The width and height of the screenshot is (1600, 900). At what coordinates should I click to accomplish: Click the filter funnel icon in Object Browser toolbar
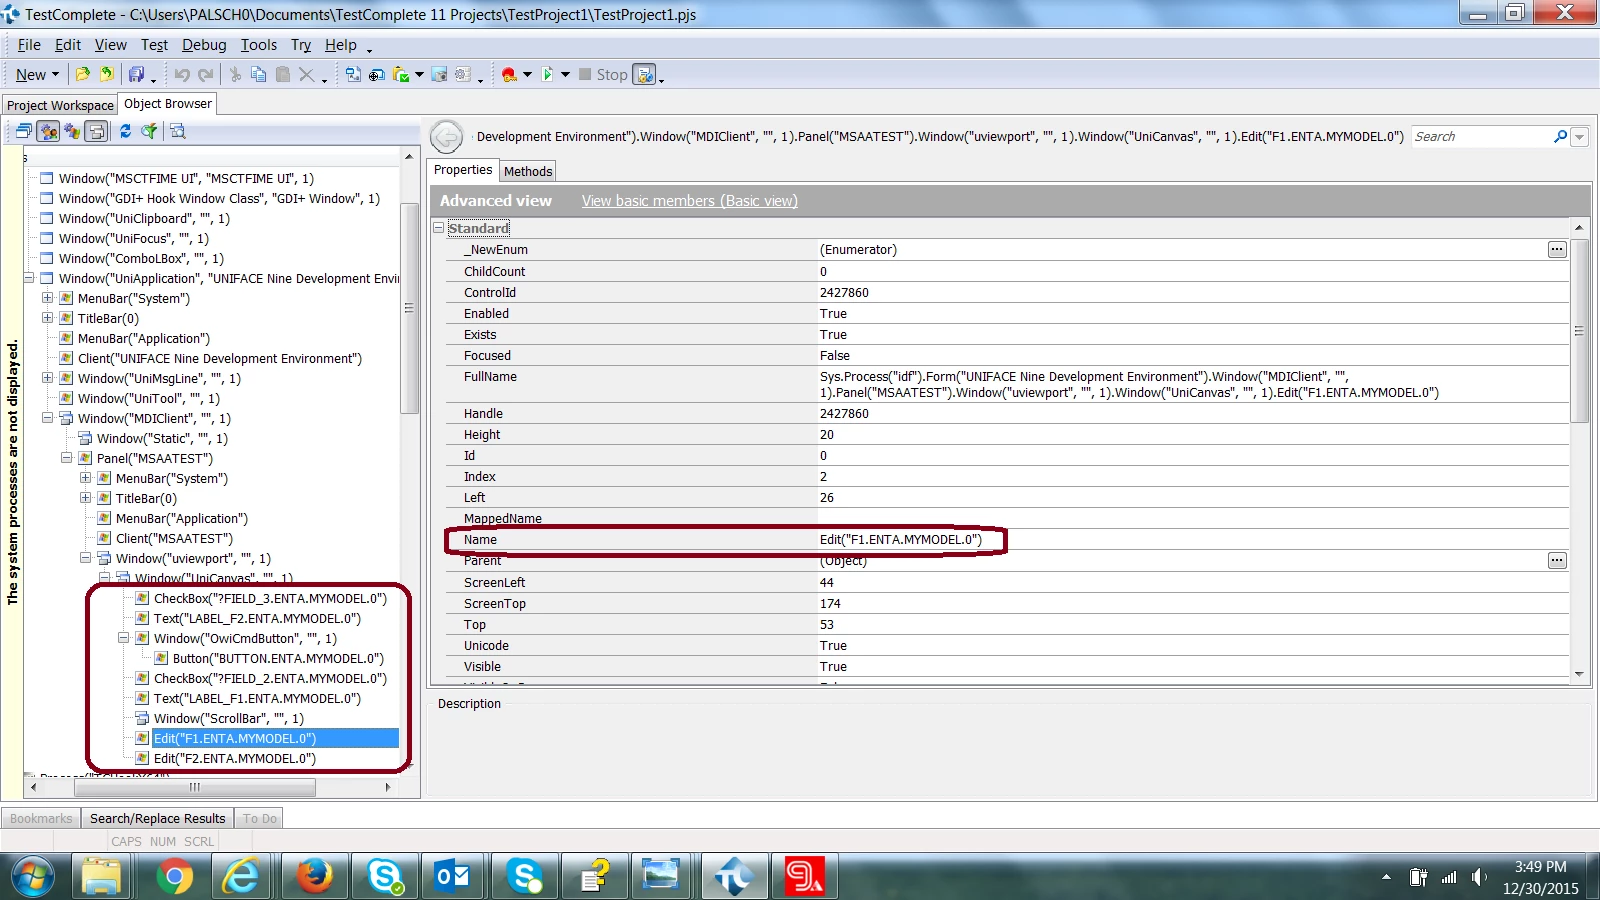(x=149, y=131)
